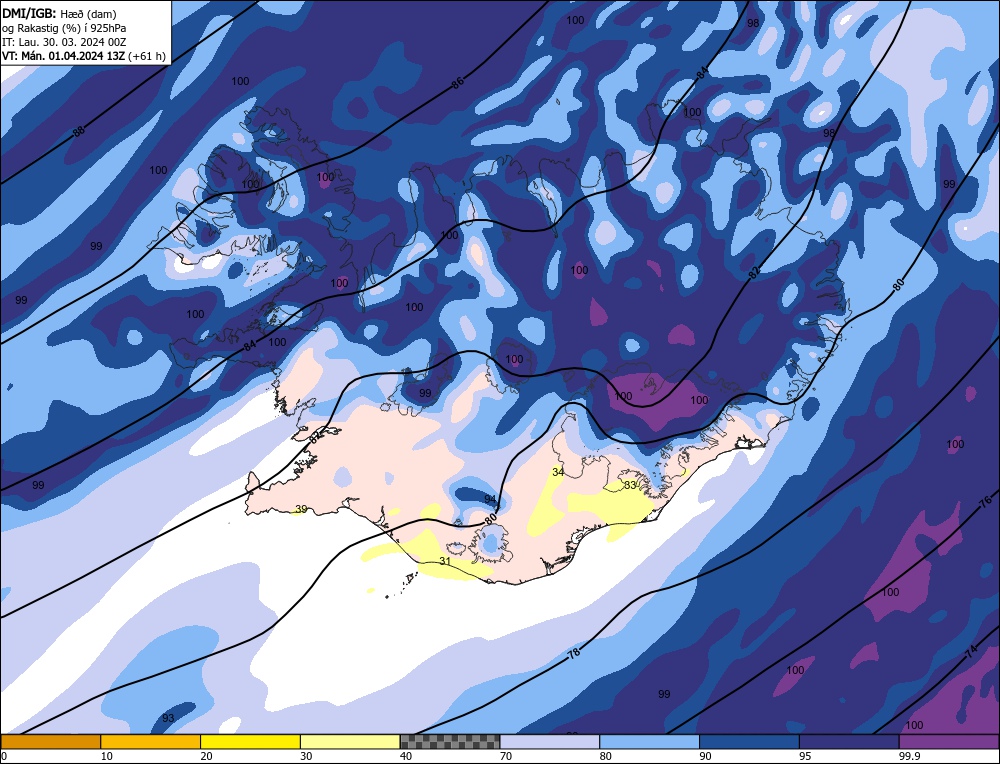Click the humidity value '31' in yellow area
Viewport: 1000px width, 764px height.
pos(445,561)
